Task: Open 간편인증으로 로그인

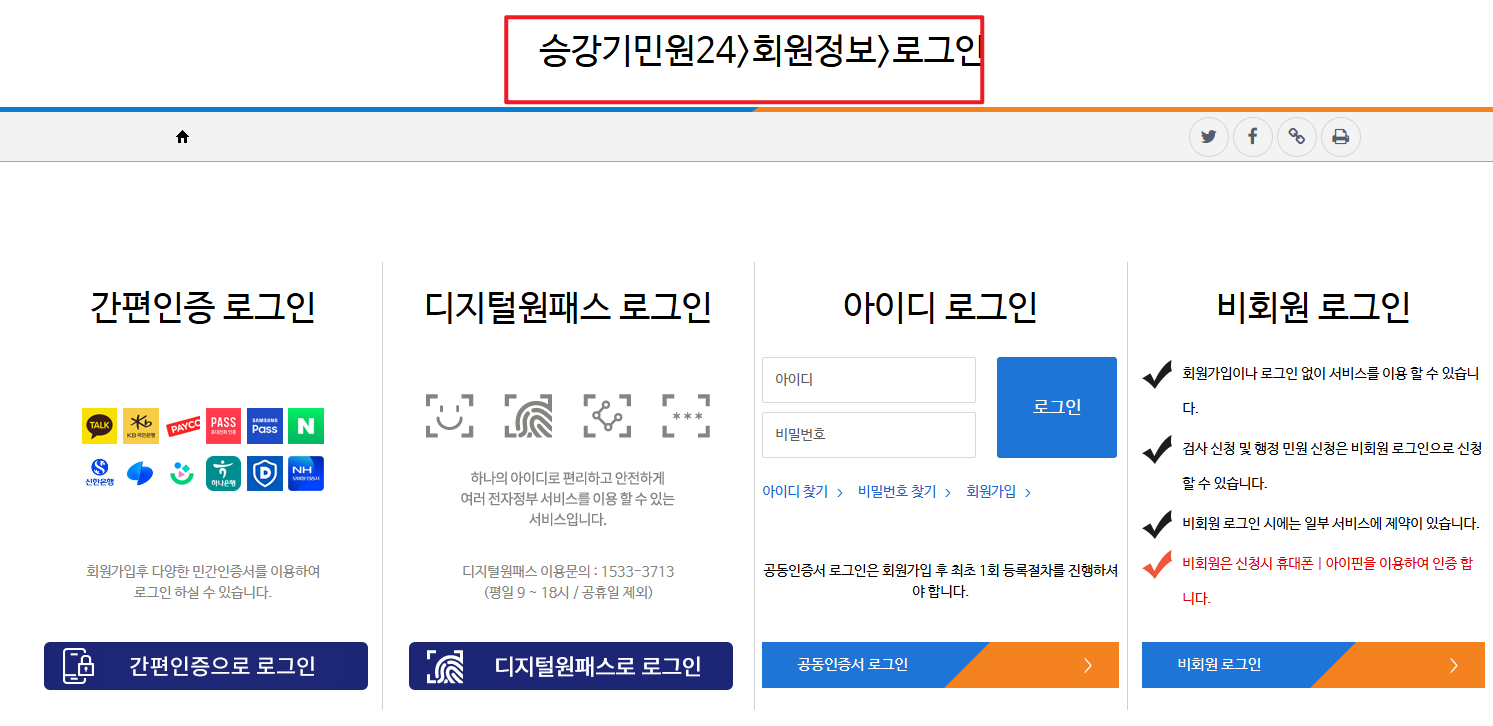Action: pyautogui.click(x=205, y=665)
